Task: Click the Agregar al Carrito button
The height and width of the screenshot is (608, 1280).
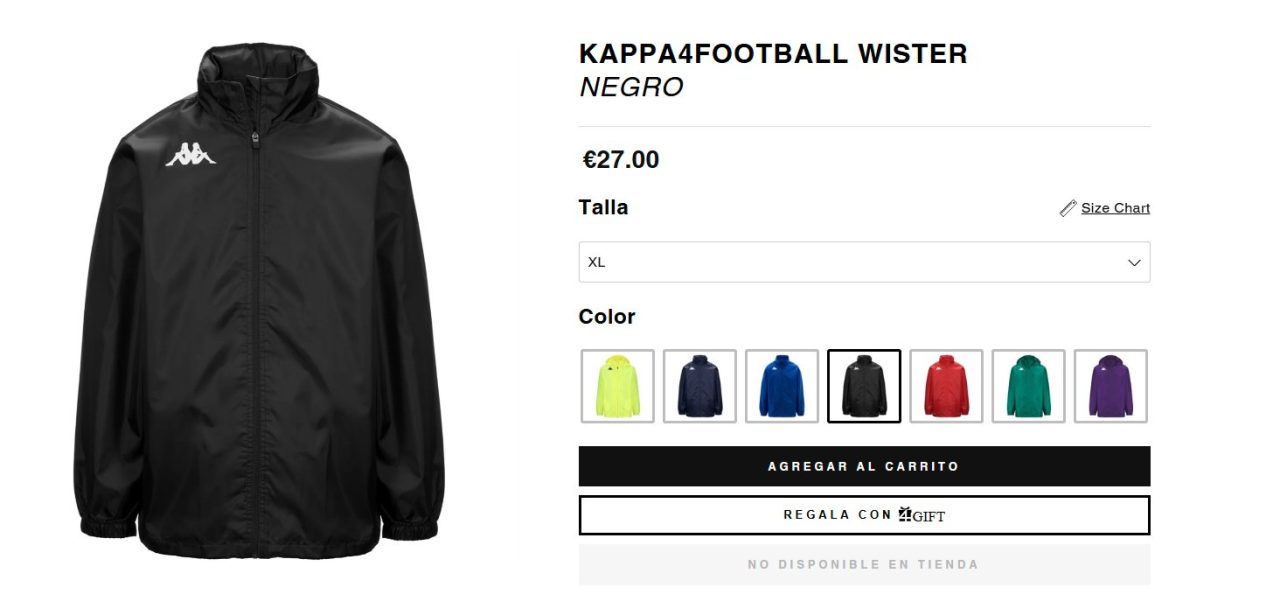Action: (x=864, y=466)
